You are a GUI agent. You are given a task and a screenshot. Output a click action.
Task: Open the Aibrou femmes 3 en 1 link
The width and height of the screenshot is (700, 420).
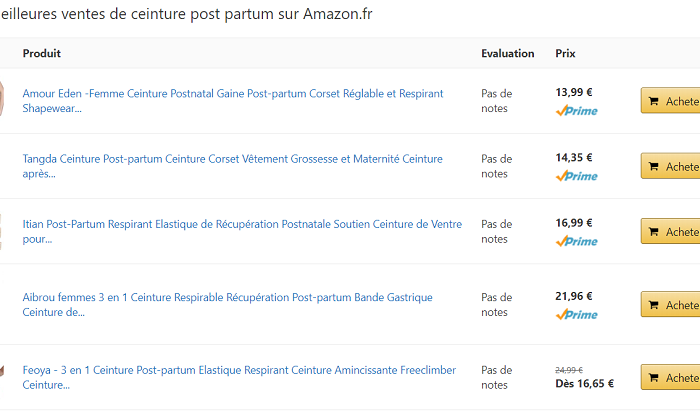click(227, 304)
